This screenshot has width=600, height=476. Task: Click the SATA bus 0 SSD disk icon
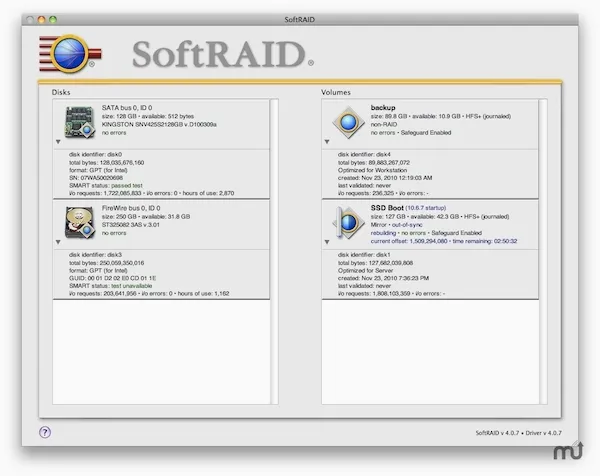point(80,122)
